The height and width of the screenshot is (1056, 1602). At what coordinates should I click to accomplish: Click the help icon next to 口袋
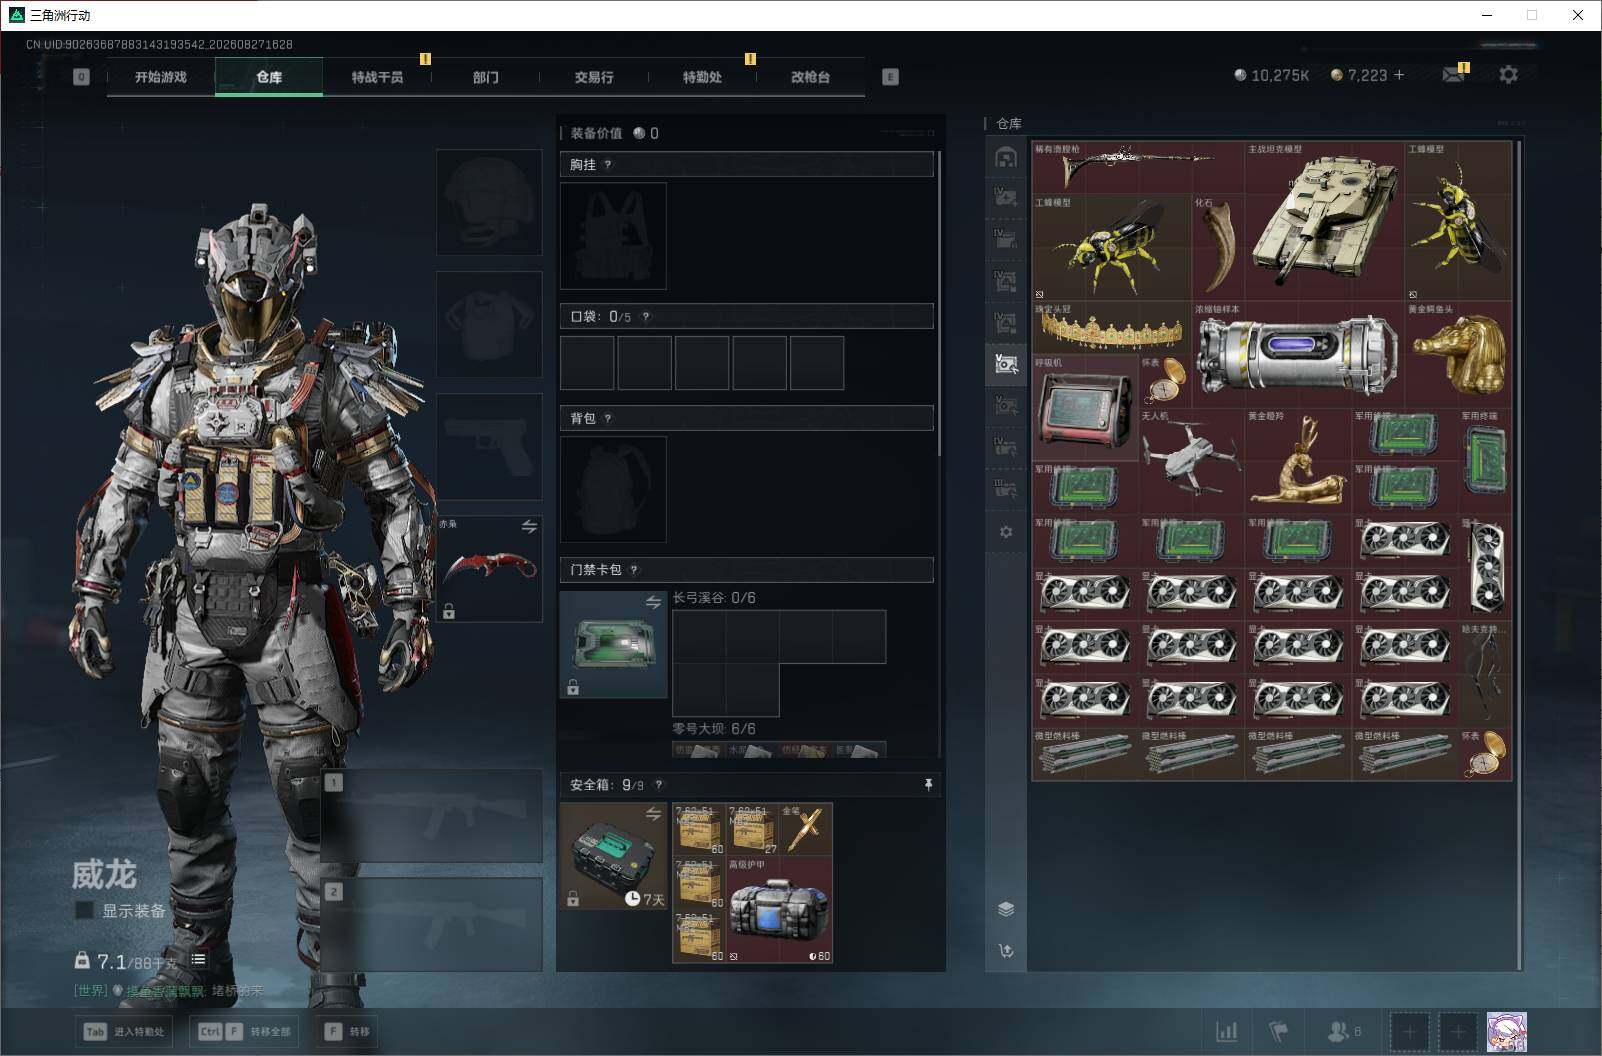(x=646, y=317)
